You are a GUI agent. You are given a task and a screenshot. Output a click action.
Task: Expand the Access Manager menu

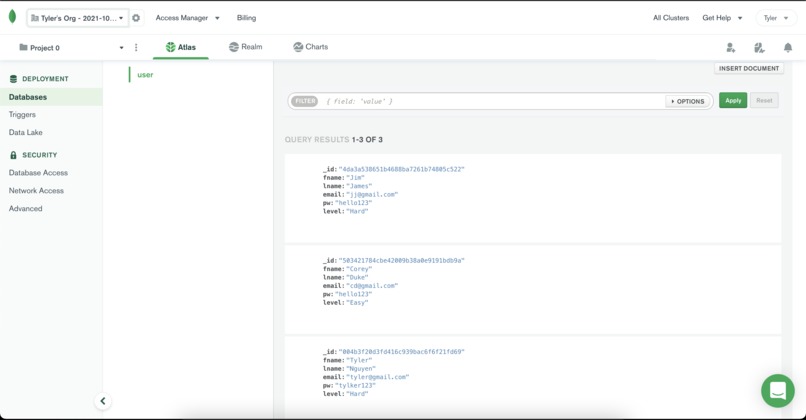click(x=188, y=18)
